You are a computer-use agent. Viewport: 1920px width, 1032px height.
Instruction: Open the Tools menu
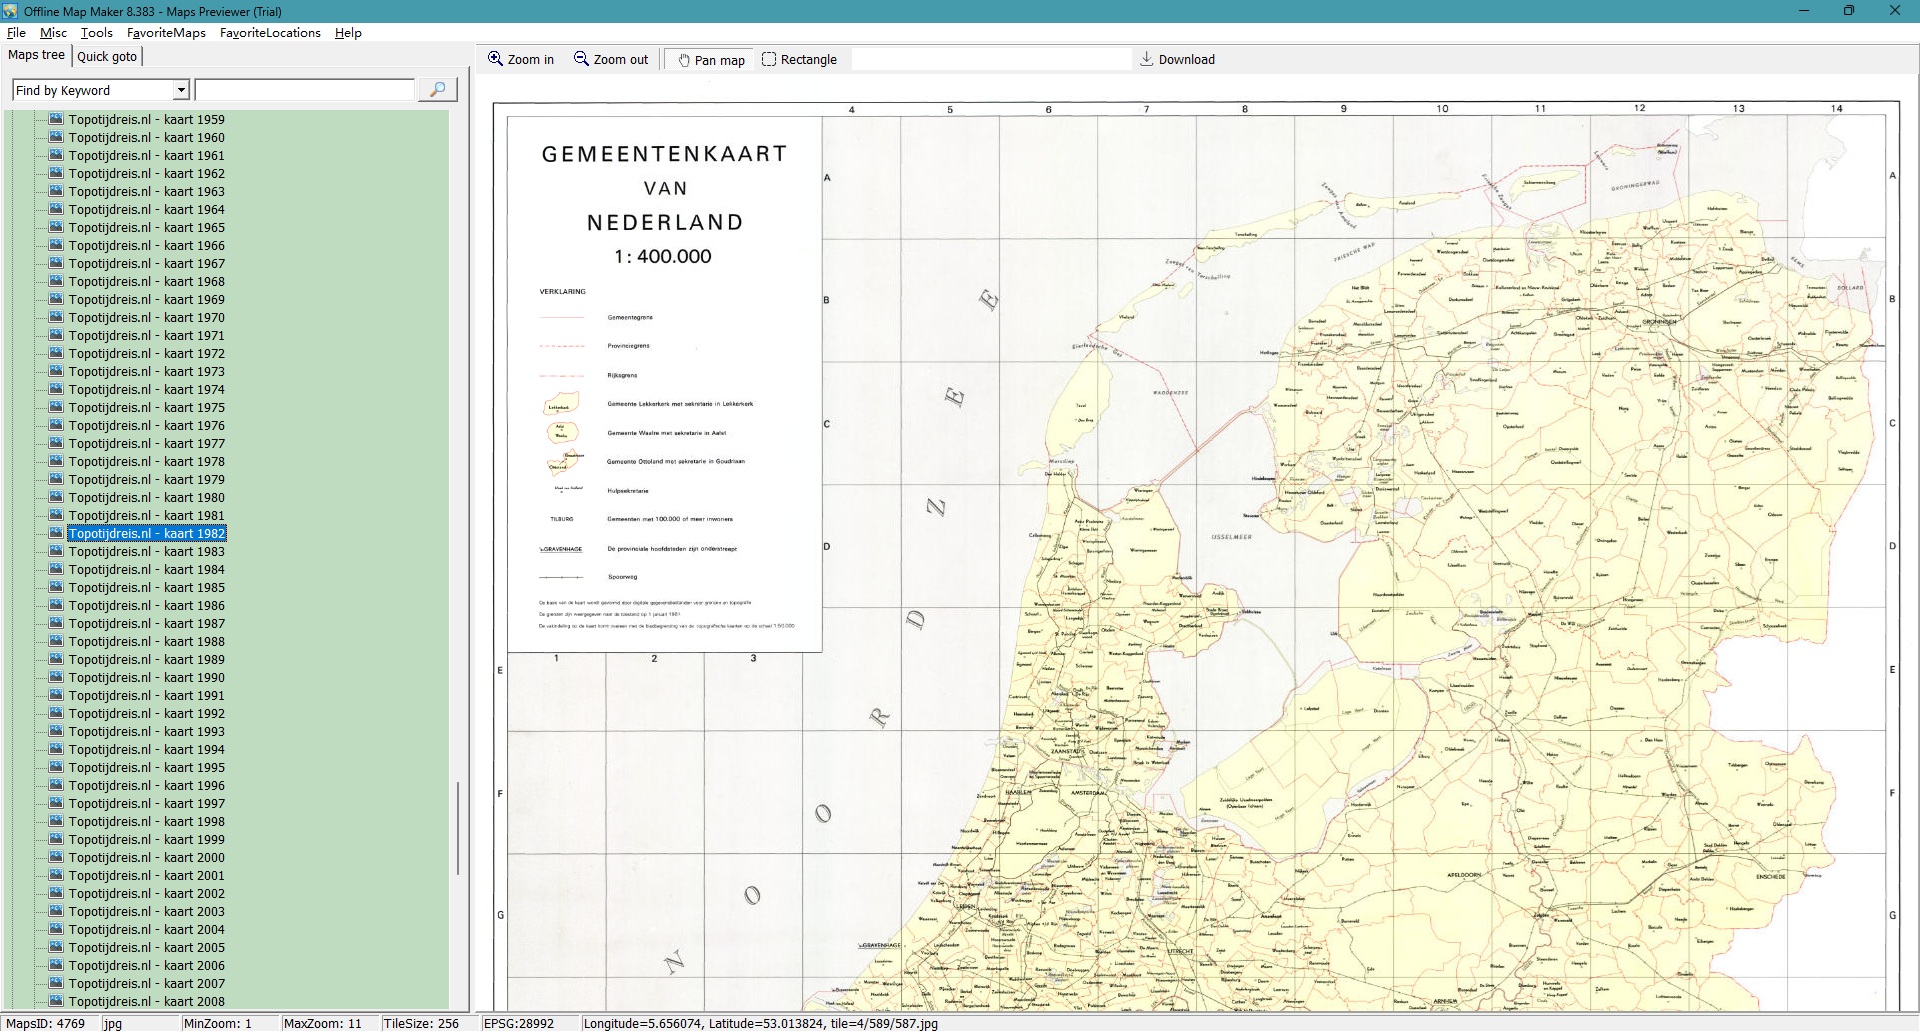(96, 33)
